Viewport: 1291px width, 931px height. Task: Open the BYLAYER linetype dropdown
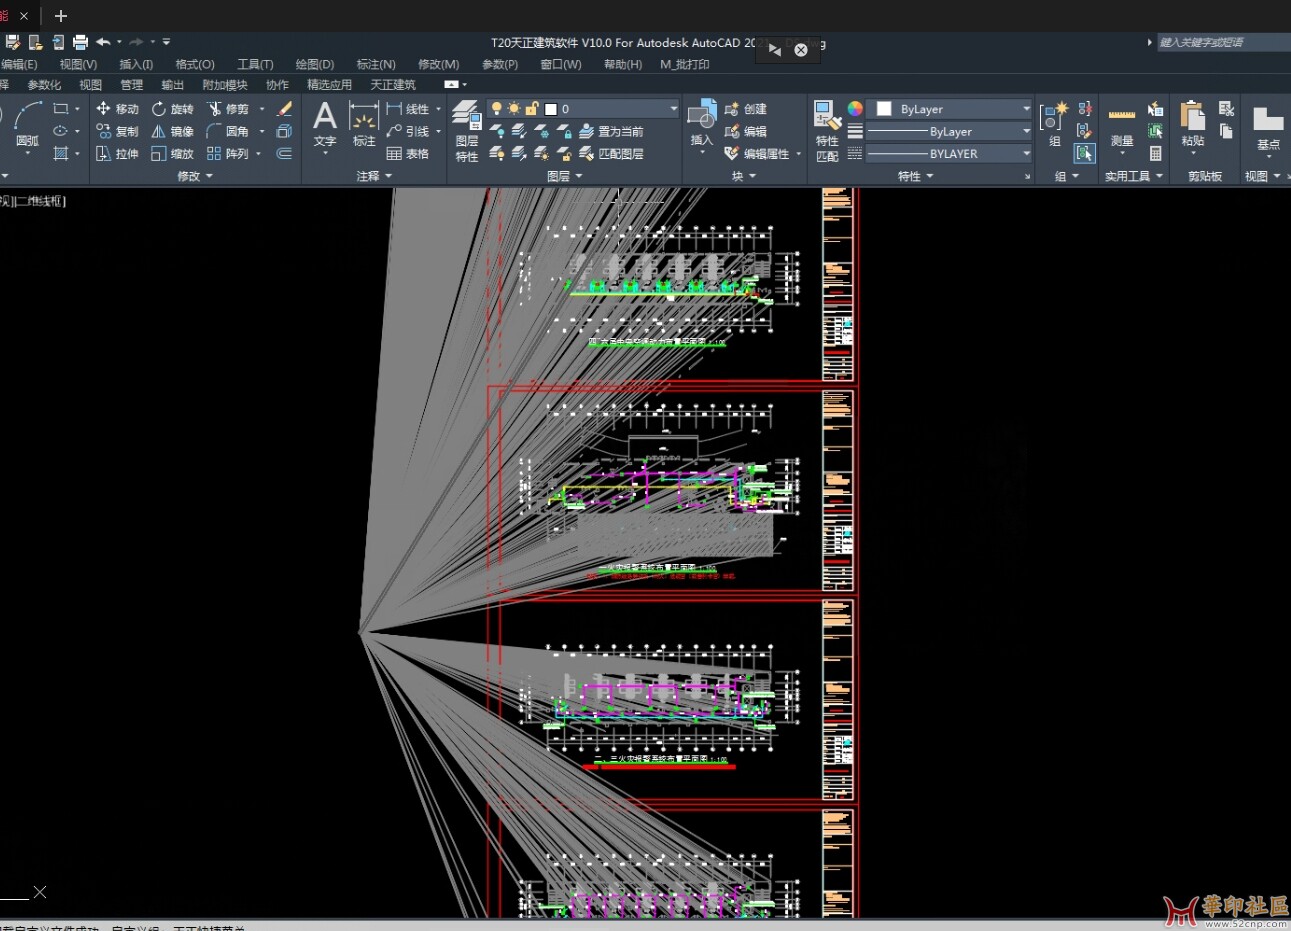pyautogui.click(x=949, y=154)
